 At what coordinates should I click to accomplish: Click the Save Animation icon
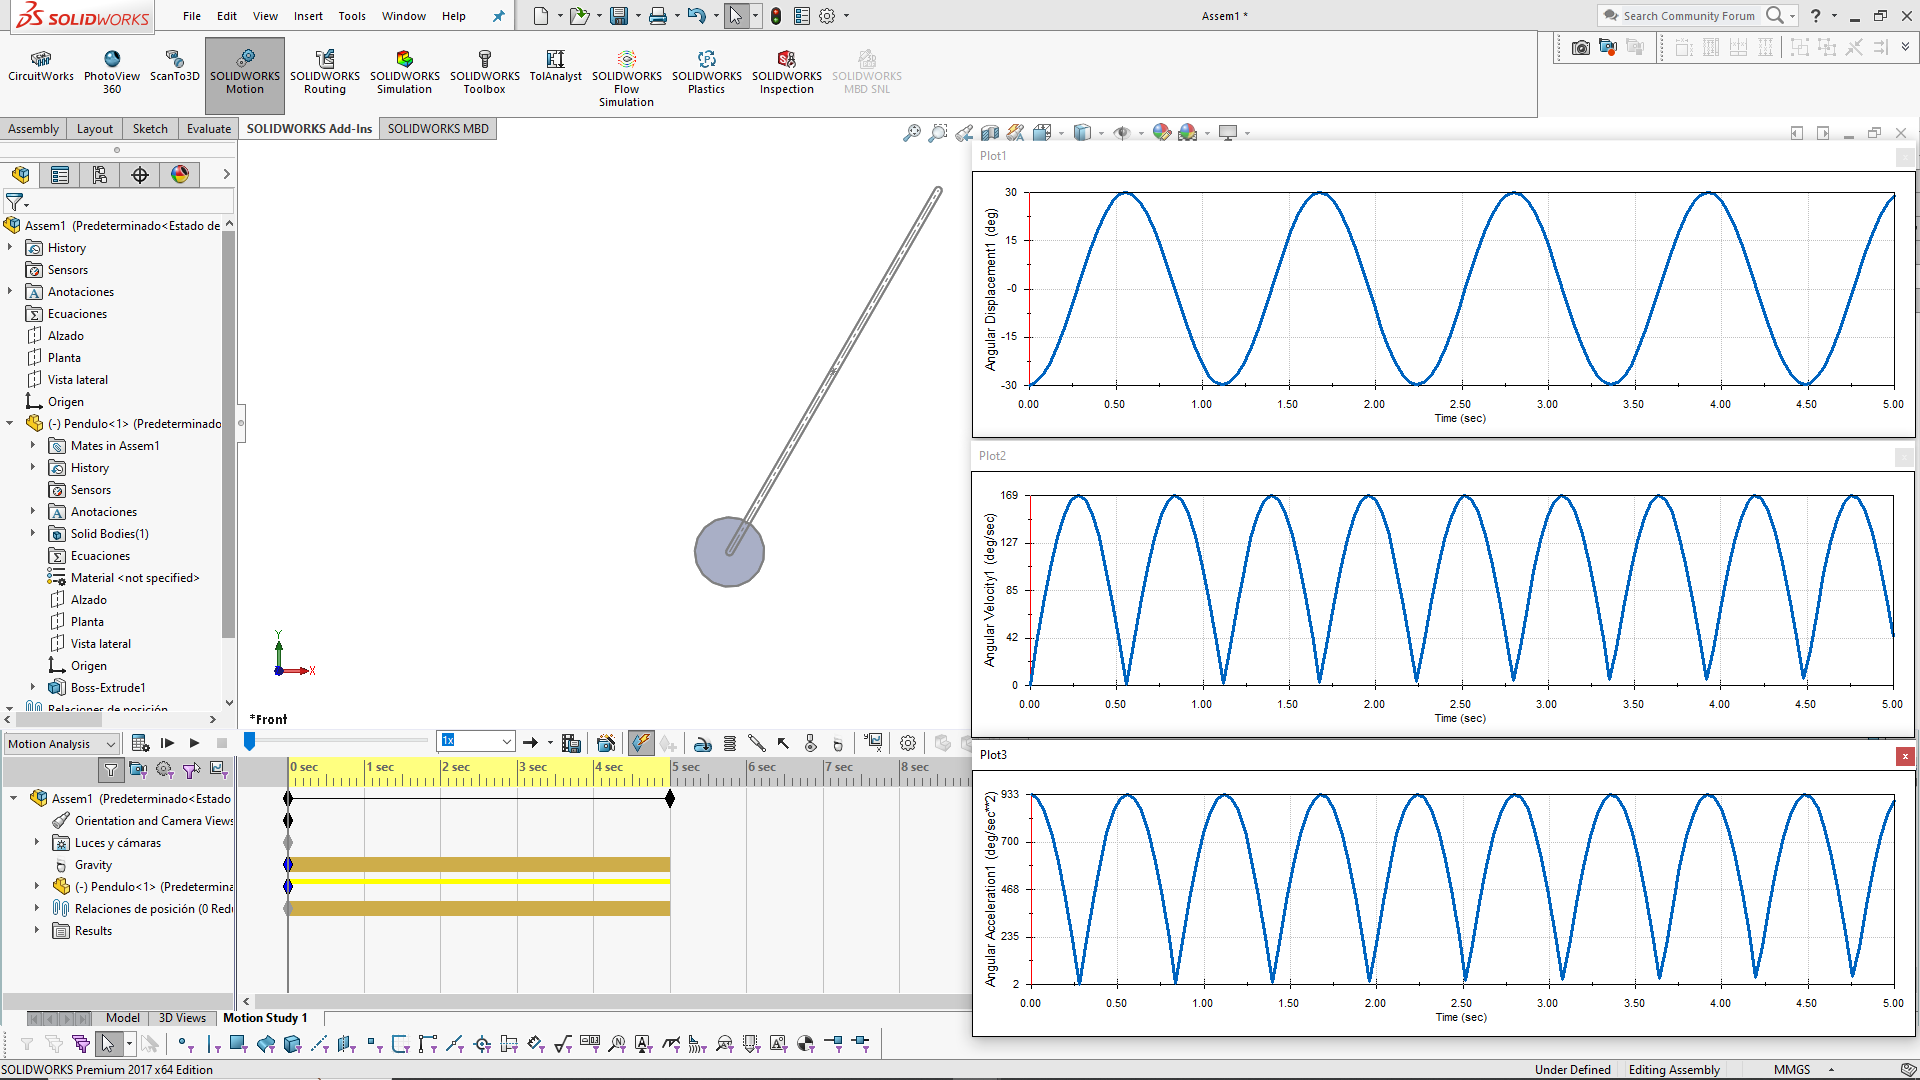coord(571,743)
